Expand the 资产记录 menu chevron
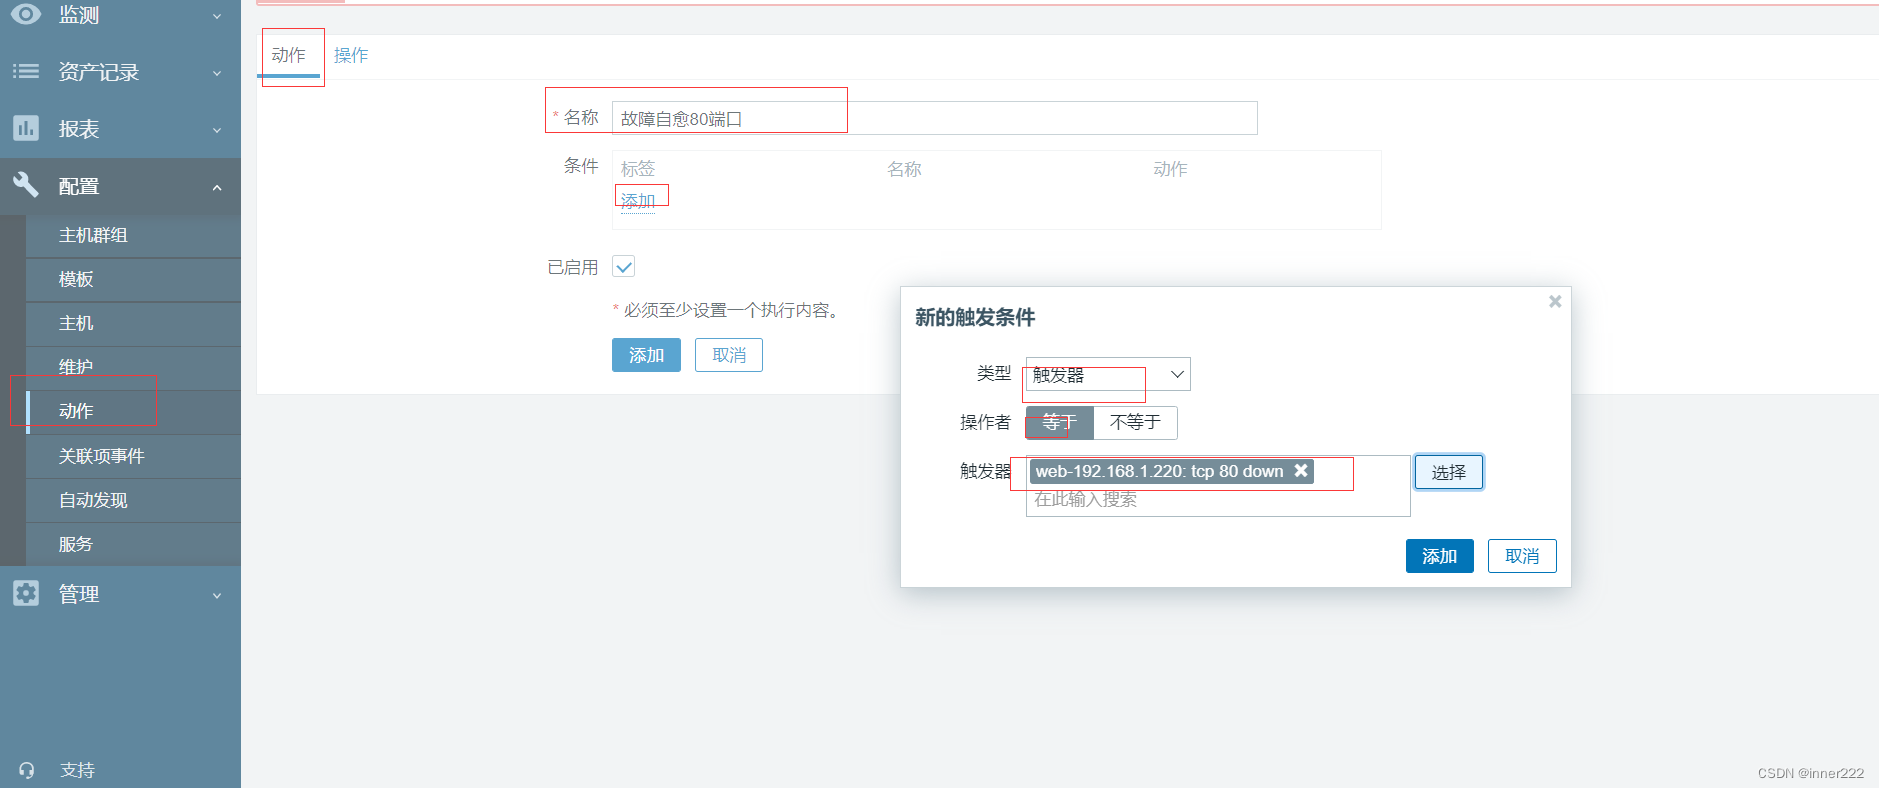Screen dimensions: 1879x788 217,73
